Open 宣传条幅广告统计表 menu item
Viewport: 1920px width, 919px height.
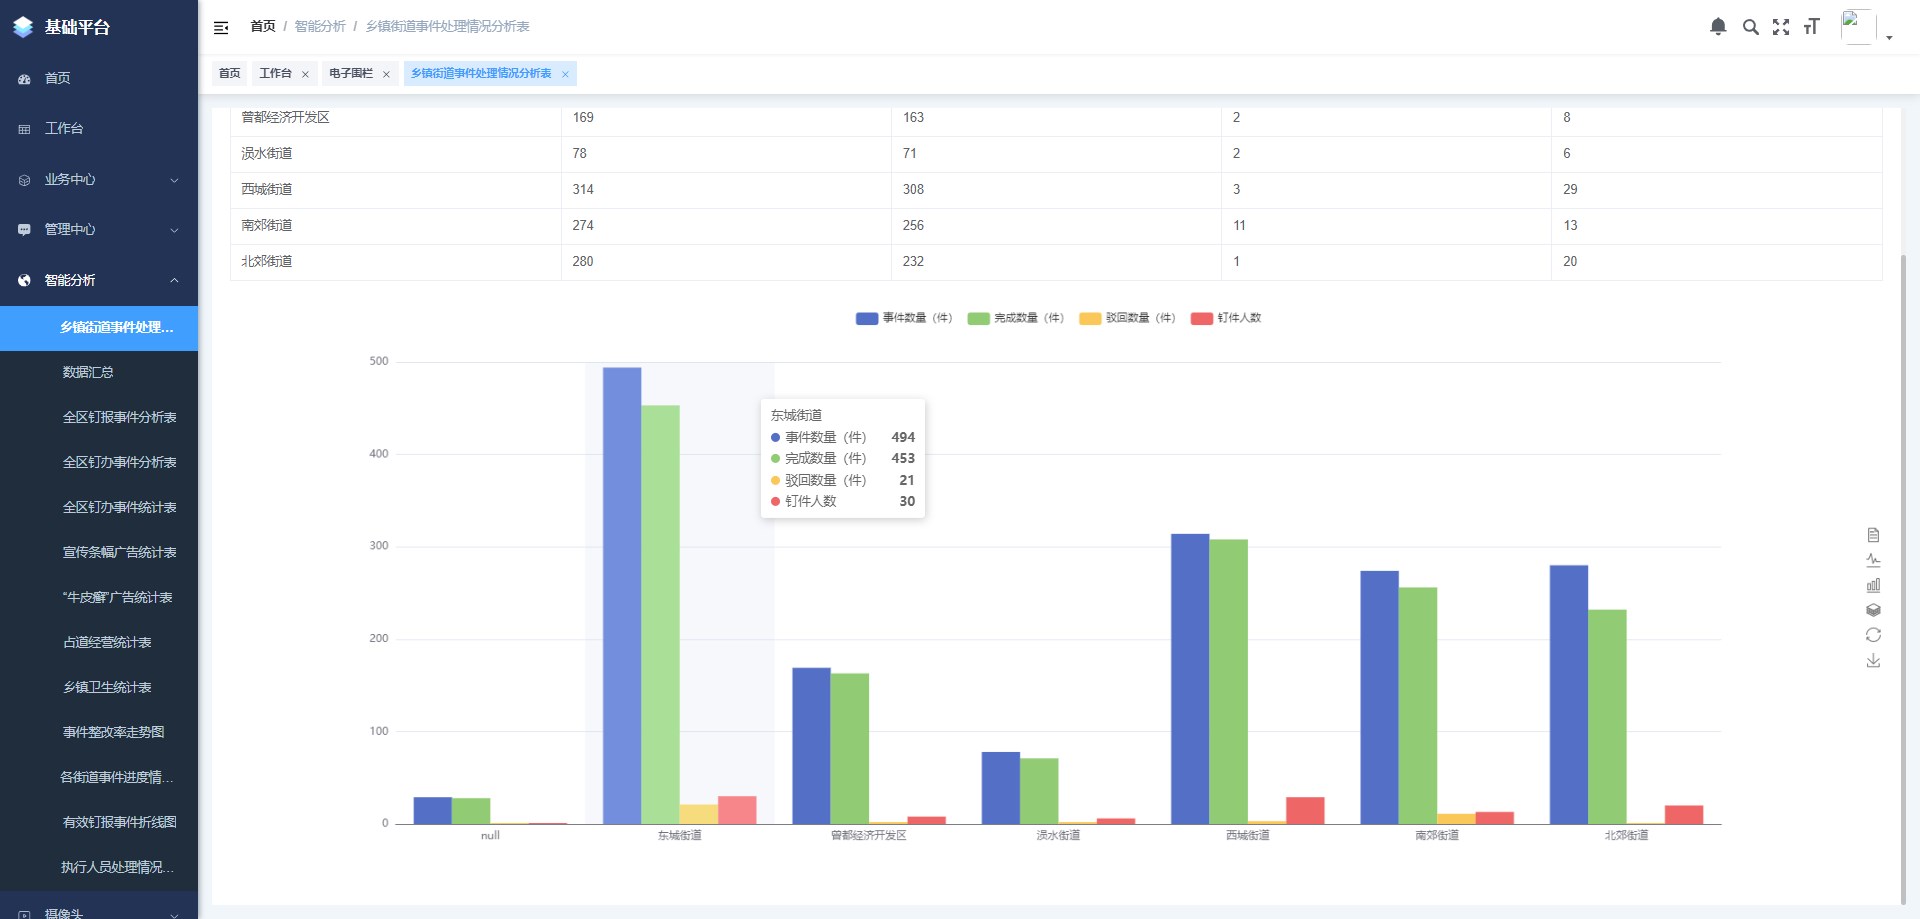[x=99, y=552]
